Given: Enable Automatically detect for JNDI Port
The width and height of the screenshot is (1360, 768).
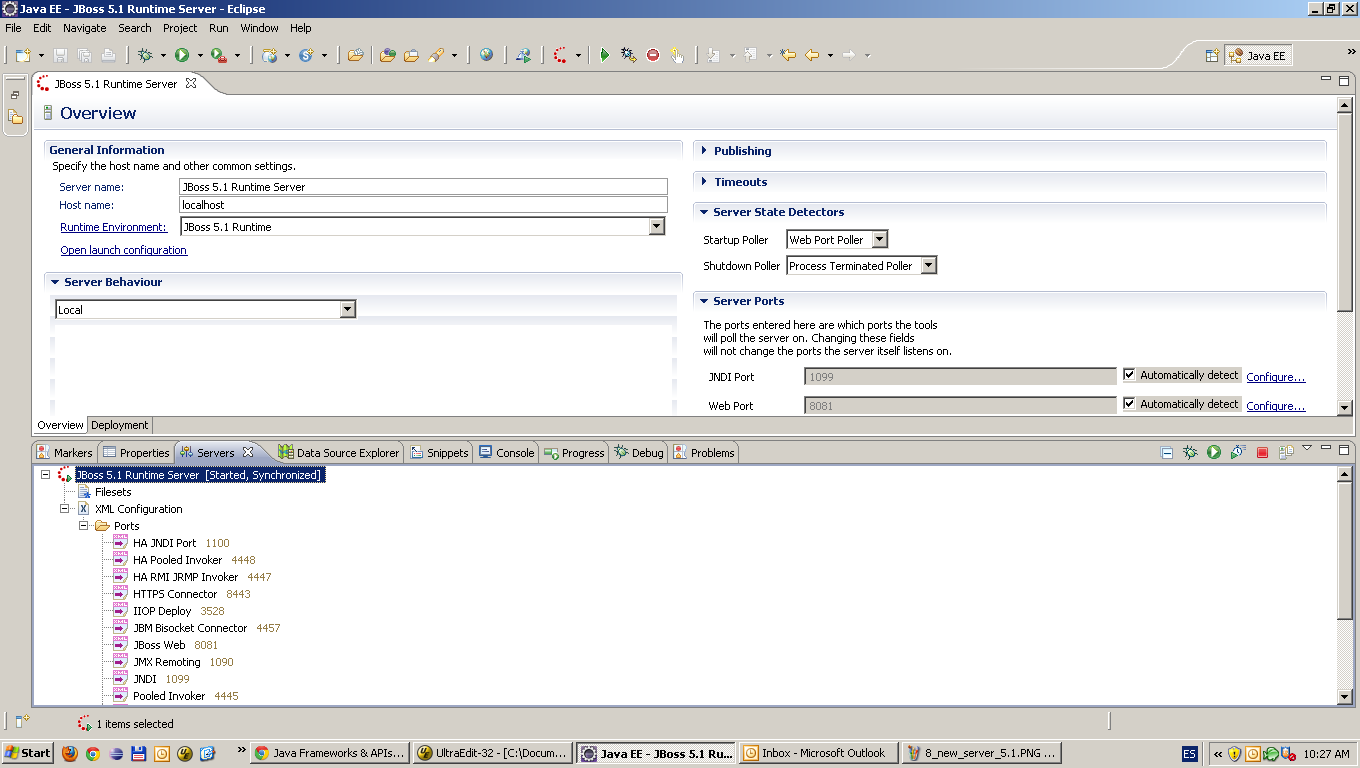Looking at the screenshot, I should (x=1131, y=375).
